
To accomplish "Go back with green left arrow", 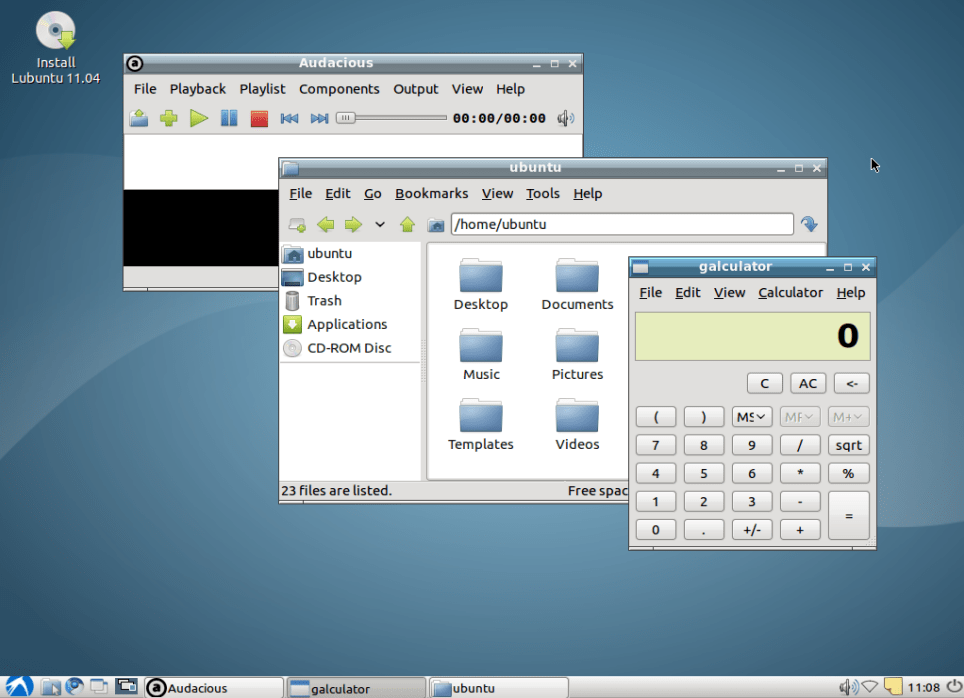I will [326, 224].
